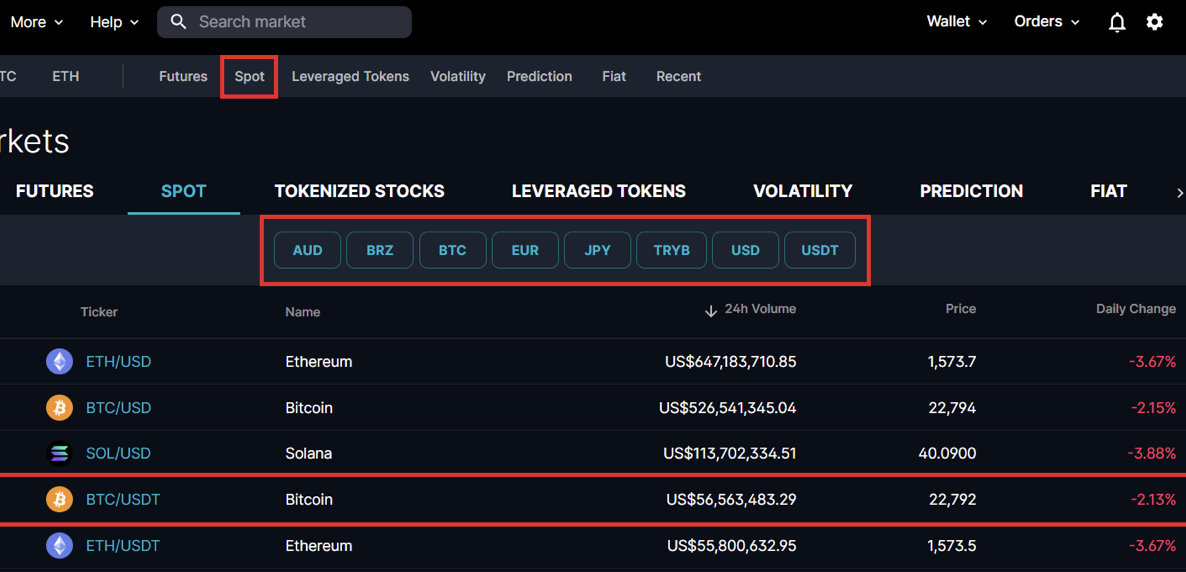Sort by the Name column header
The width and height of the screenshot is (1186, 572).
[303, 312]
